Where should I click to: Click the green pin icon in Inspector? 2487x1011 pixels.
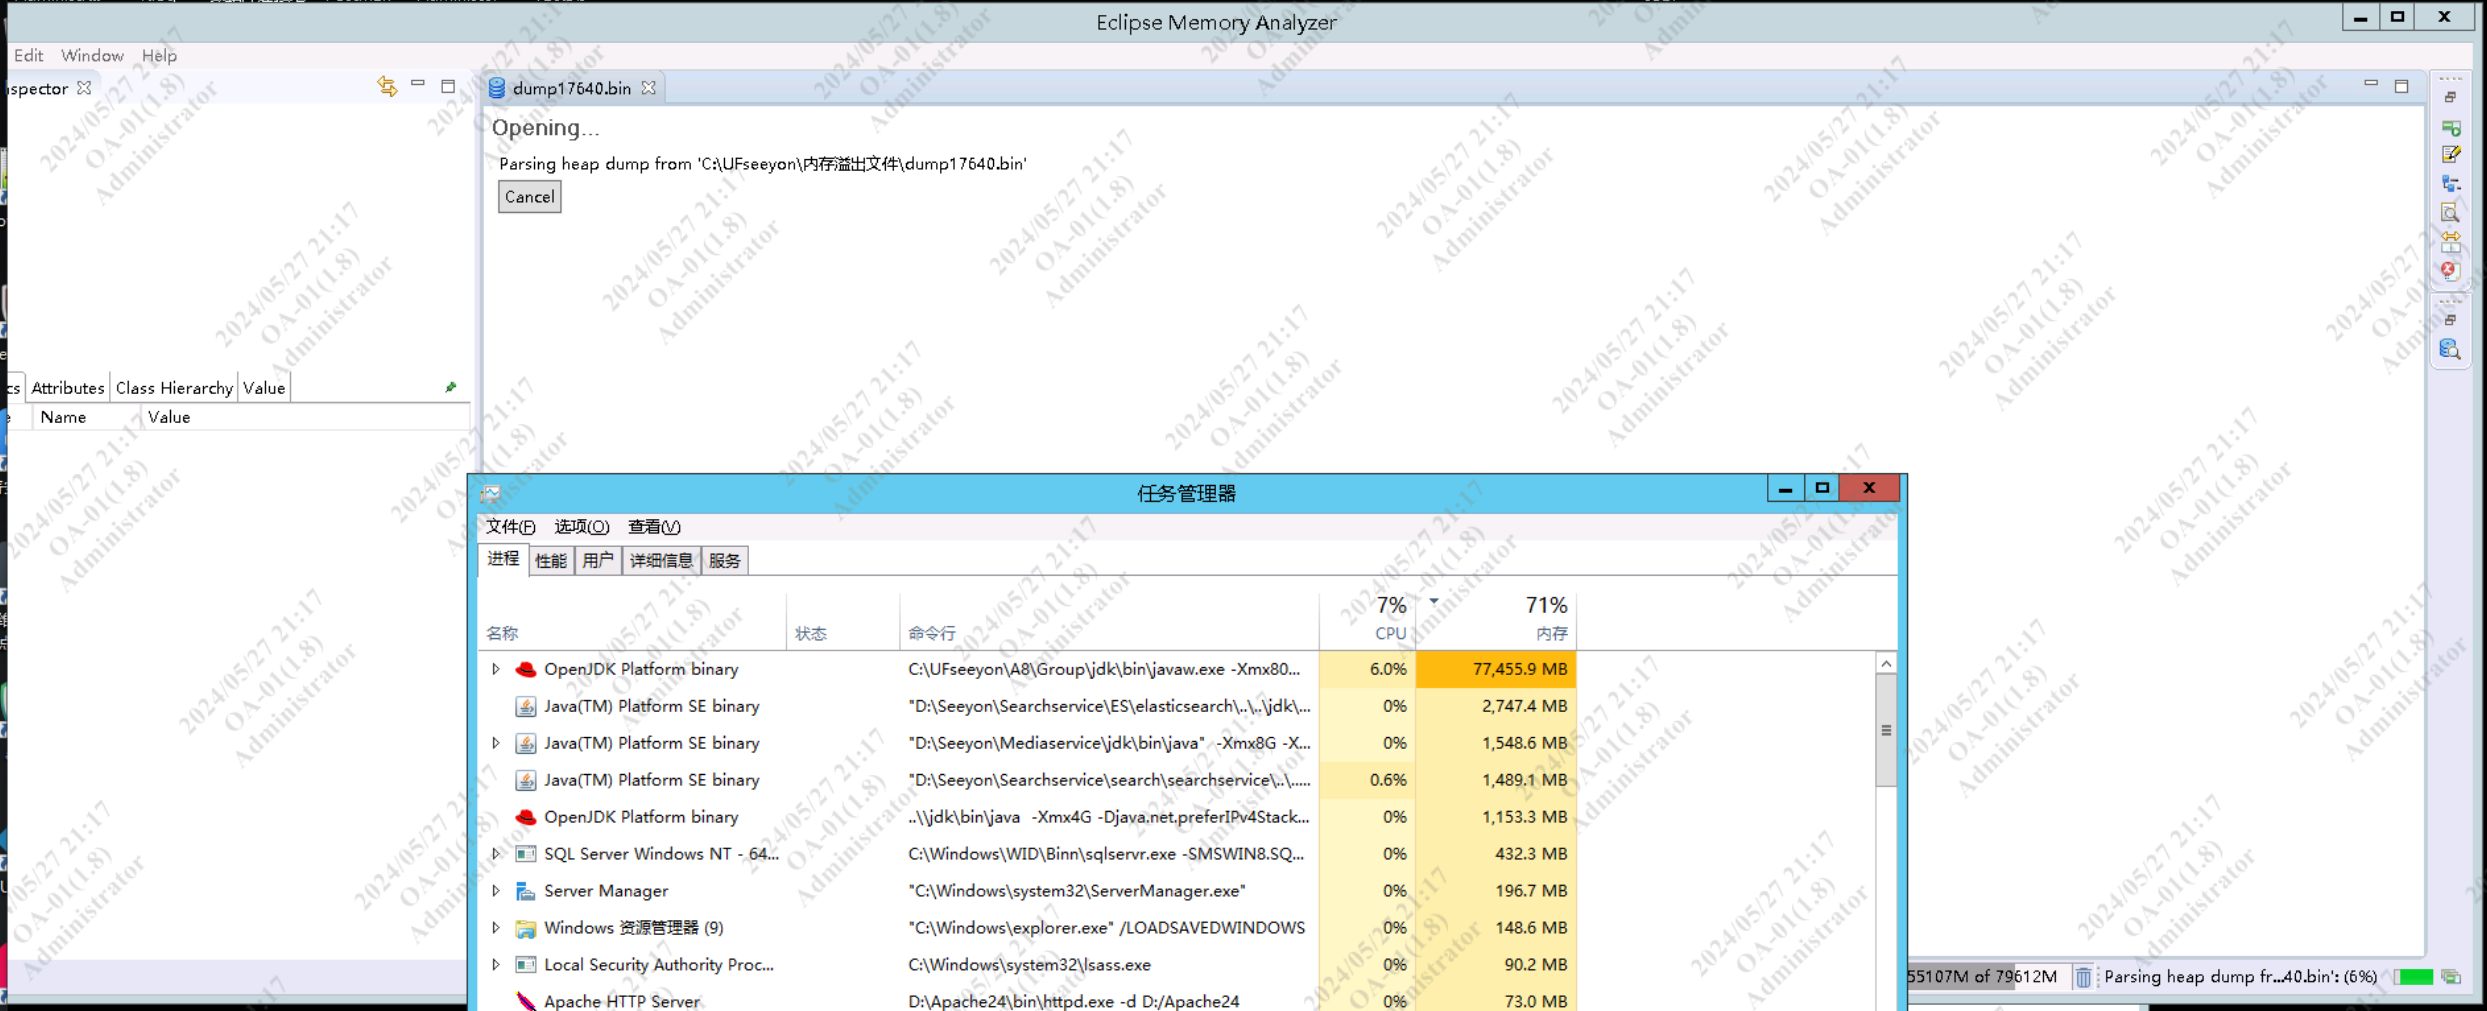point(451,387)
